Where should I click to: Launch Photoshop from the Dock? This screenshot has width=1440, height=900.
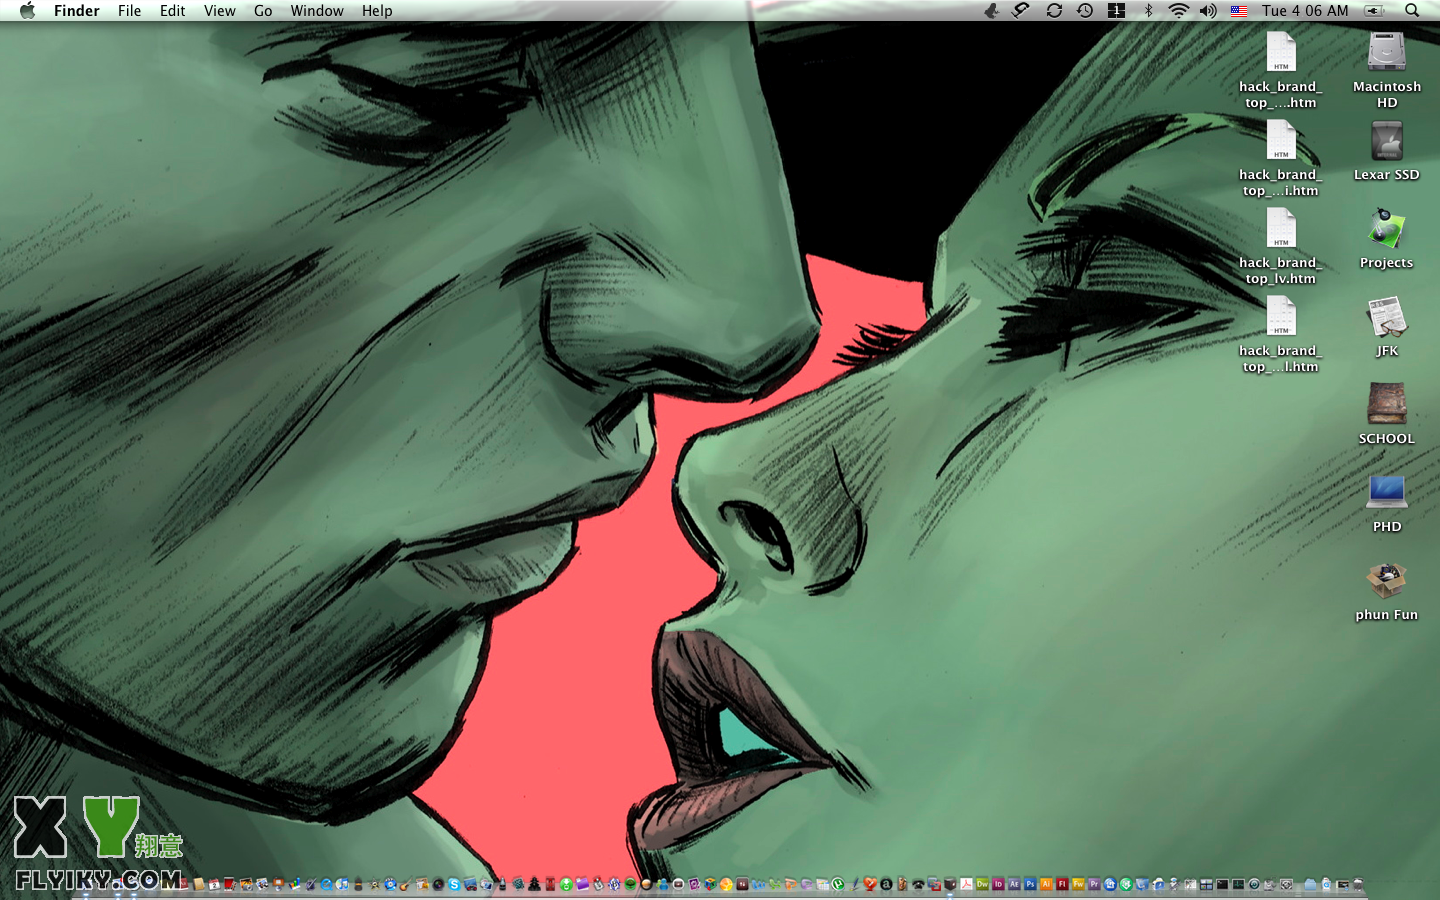click(1030, 884)
